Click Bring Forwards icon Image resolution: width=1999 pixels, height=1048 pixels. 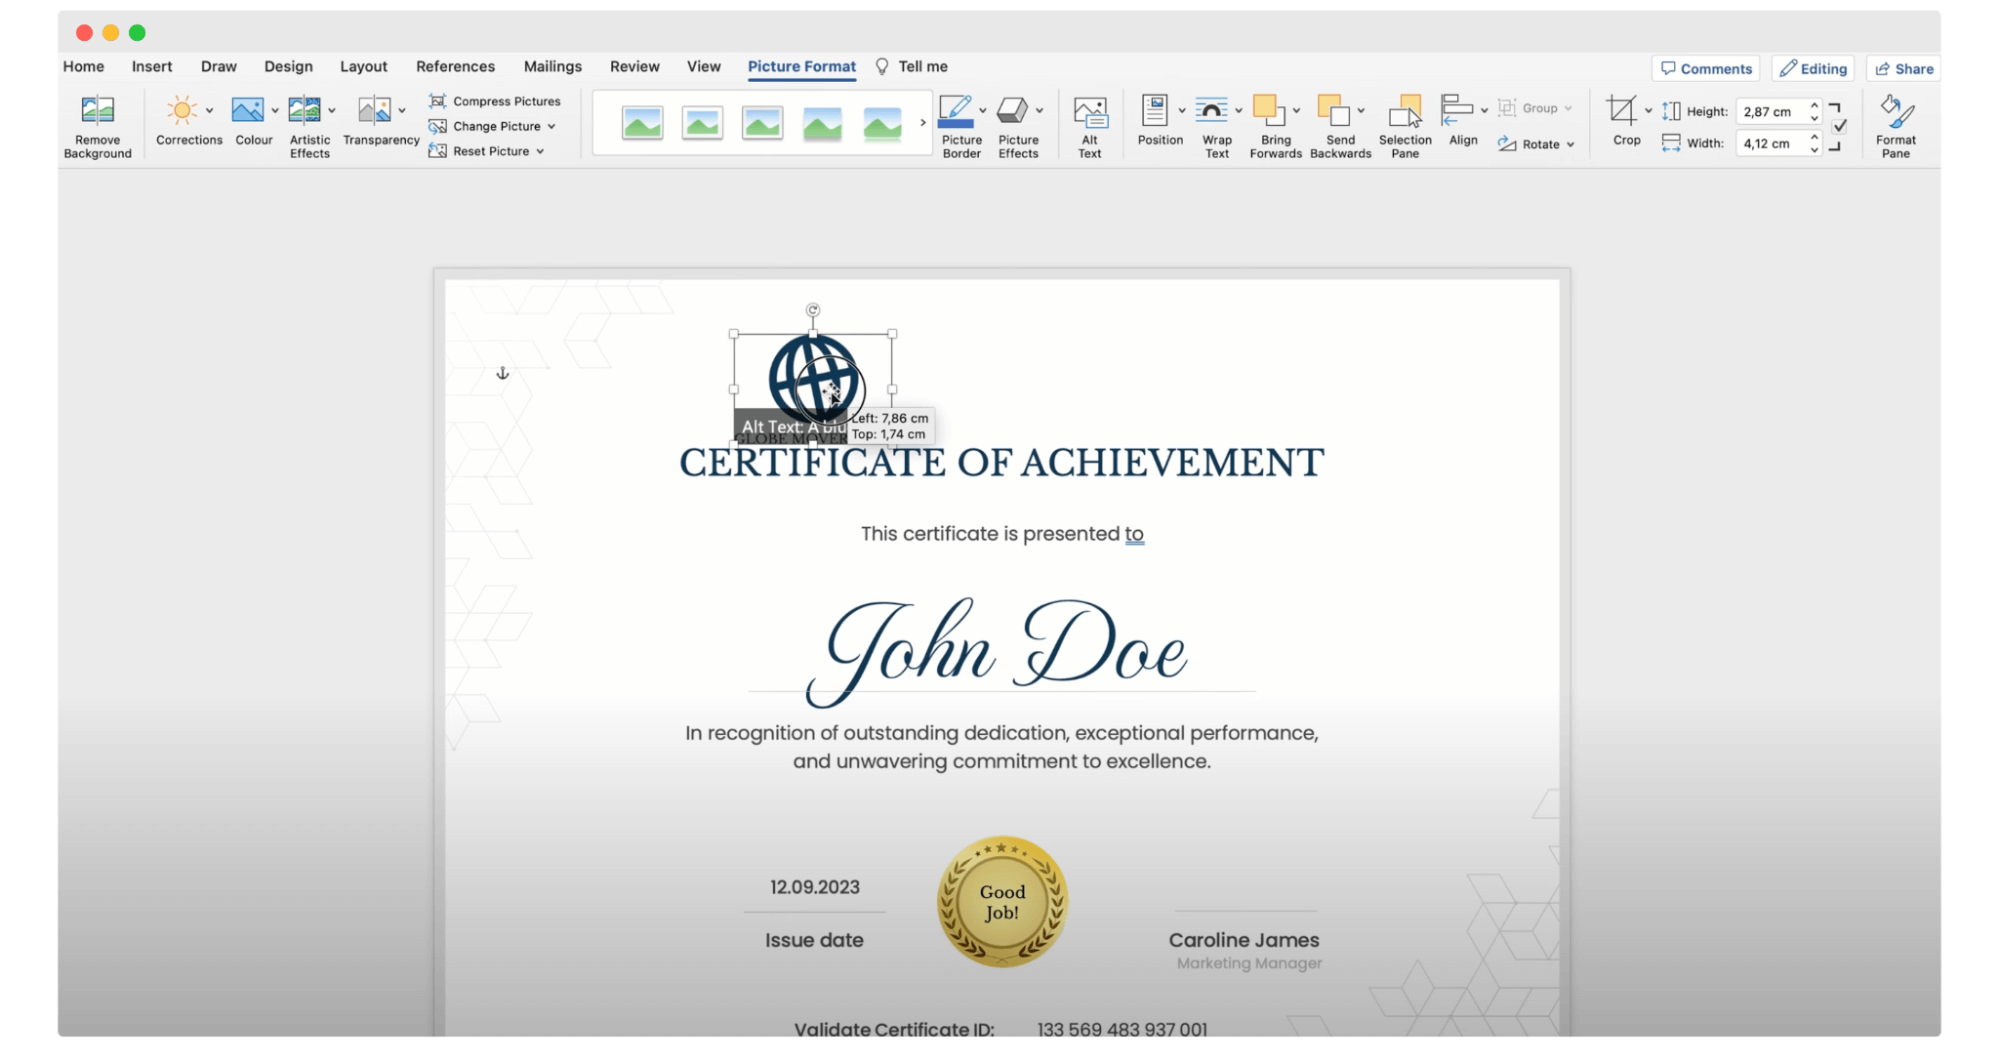(1269, 110)
